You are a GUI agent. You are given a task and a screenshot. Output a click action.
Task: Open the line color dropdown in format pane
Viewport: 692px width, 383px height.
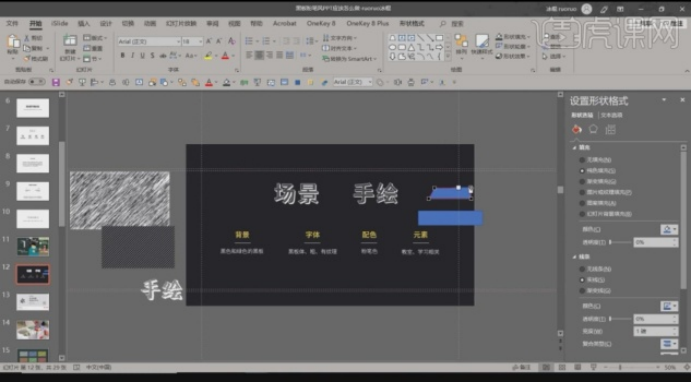pos(669,306)
